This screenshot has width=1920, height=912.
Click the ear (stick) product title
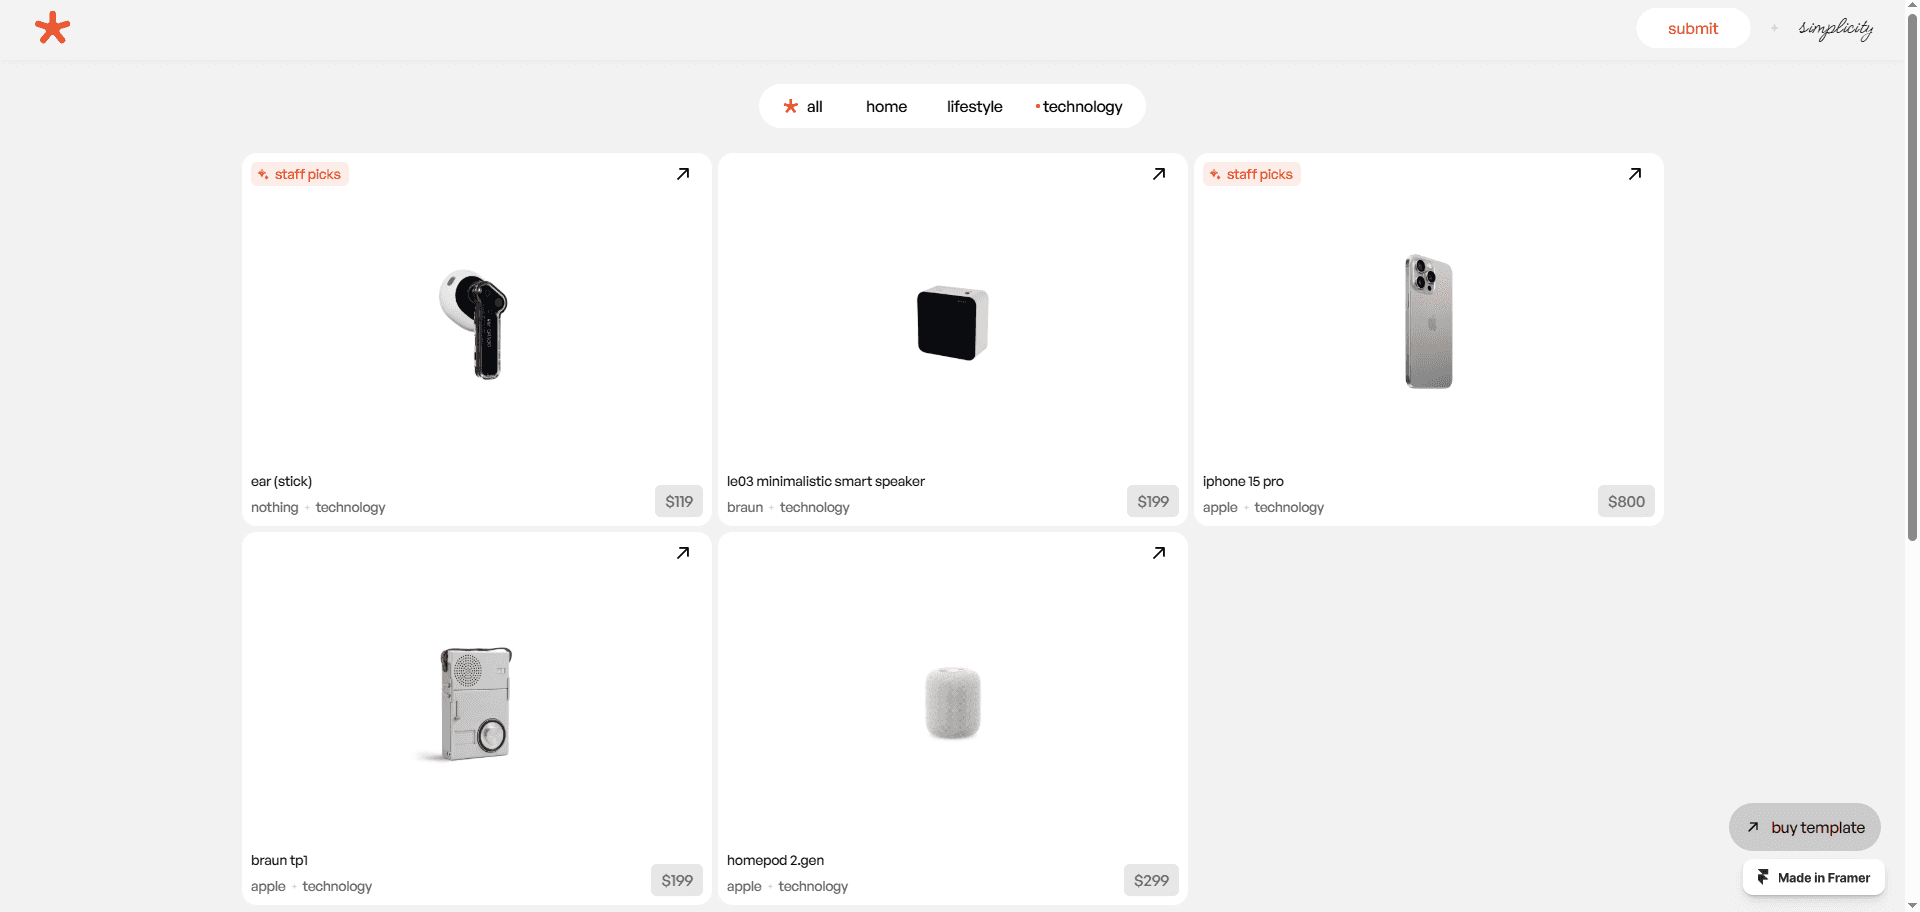281,481
